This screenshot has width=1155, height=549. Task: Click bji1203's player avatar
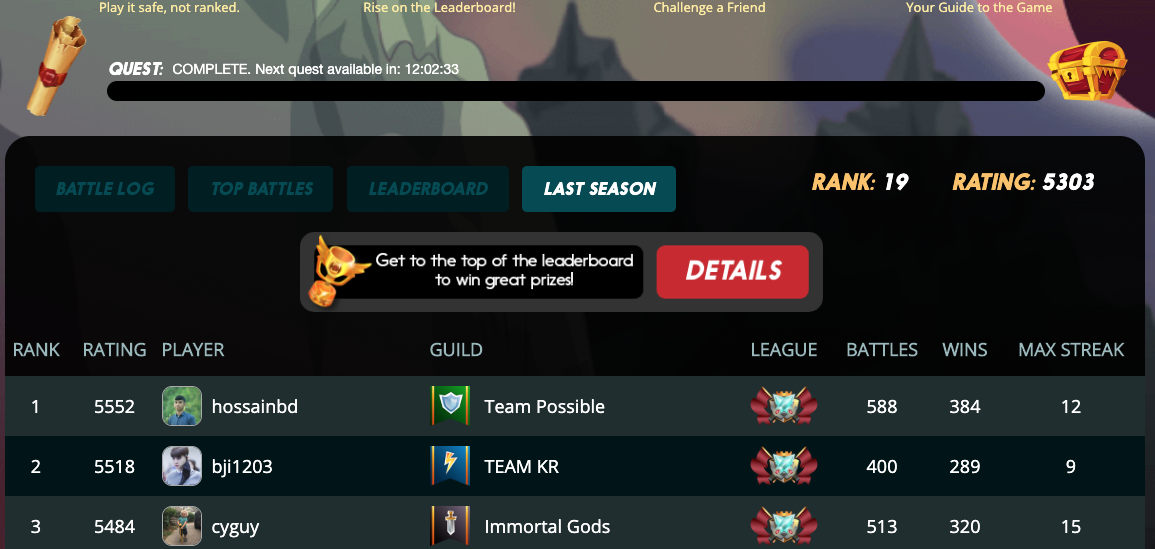click(x=182, y=466)
